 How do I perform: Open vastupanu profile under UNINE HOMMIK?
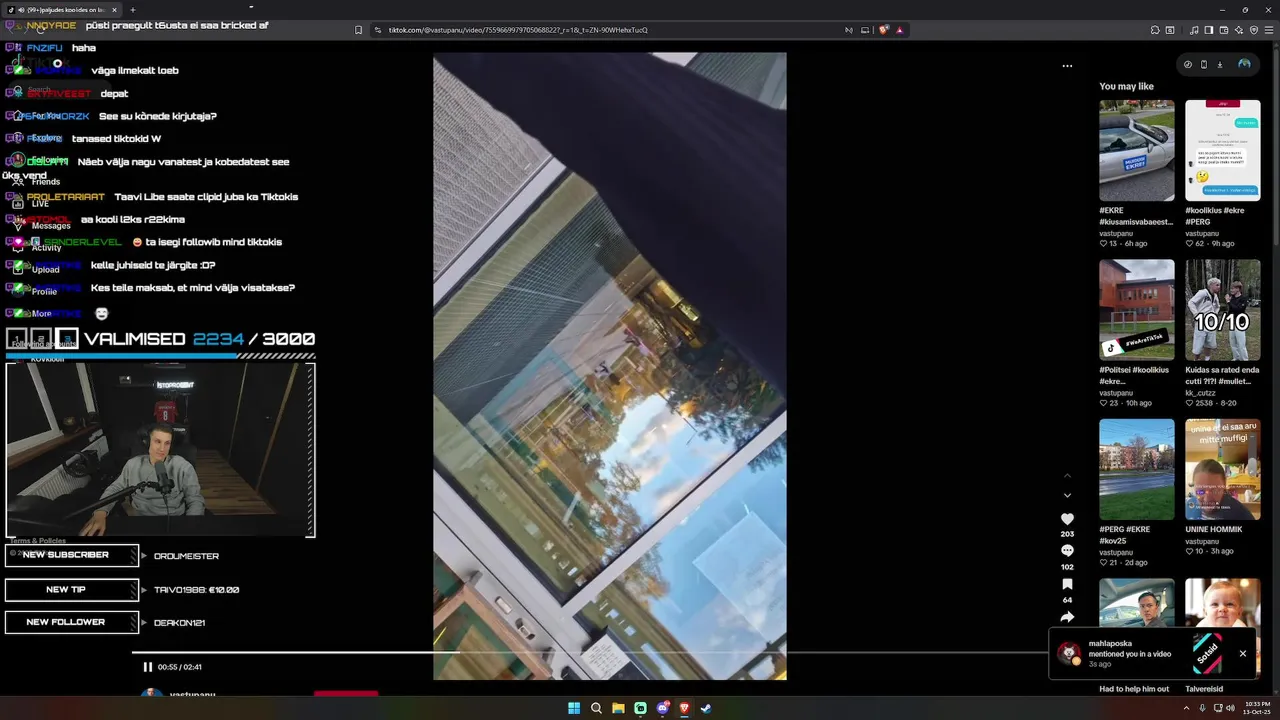1202,541
